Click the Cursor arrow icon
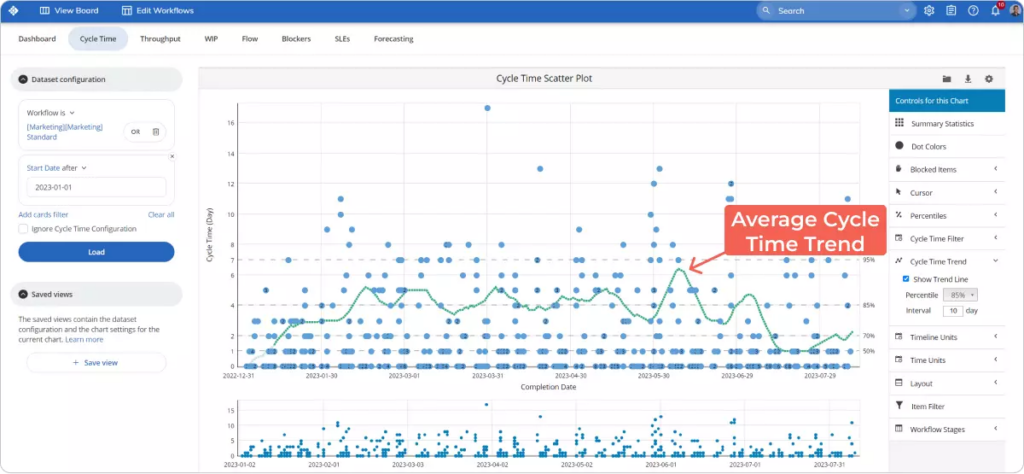Image resolution: width=1024 pixels, height=474 pixels. pyautogui.click(x=899, y=192)
